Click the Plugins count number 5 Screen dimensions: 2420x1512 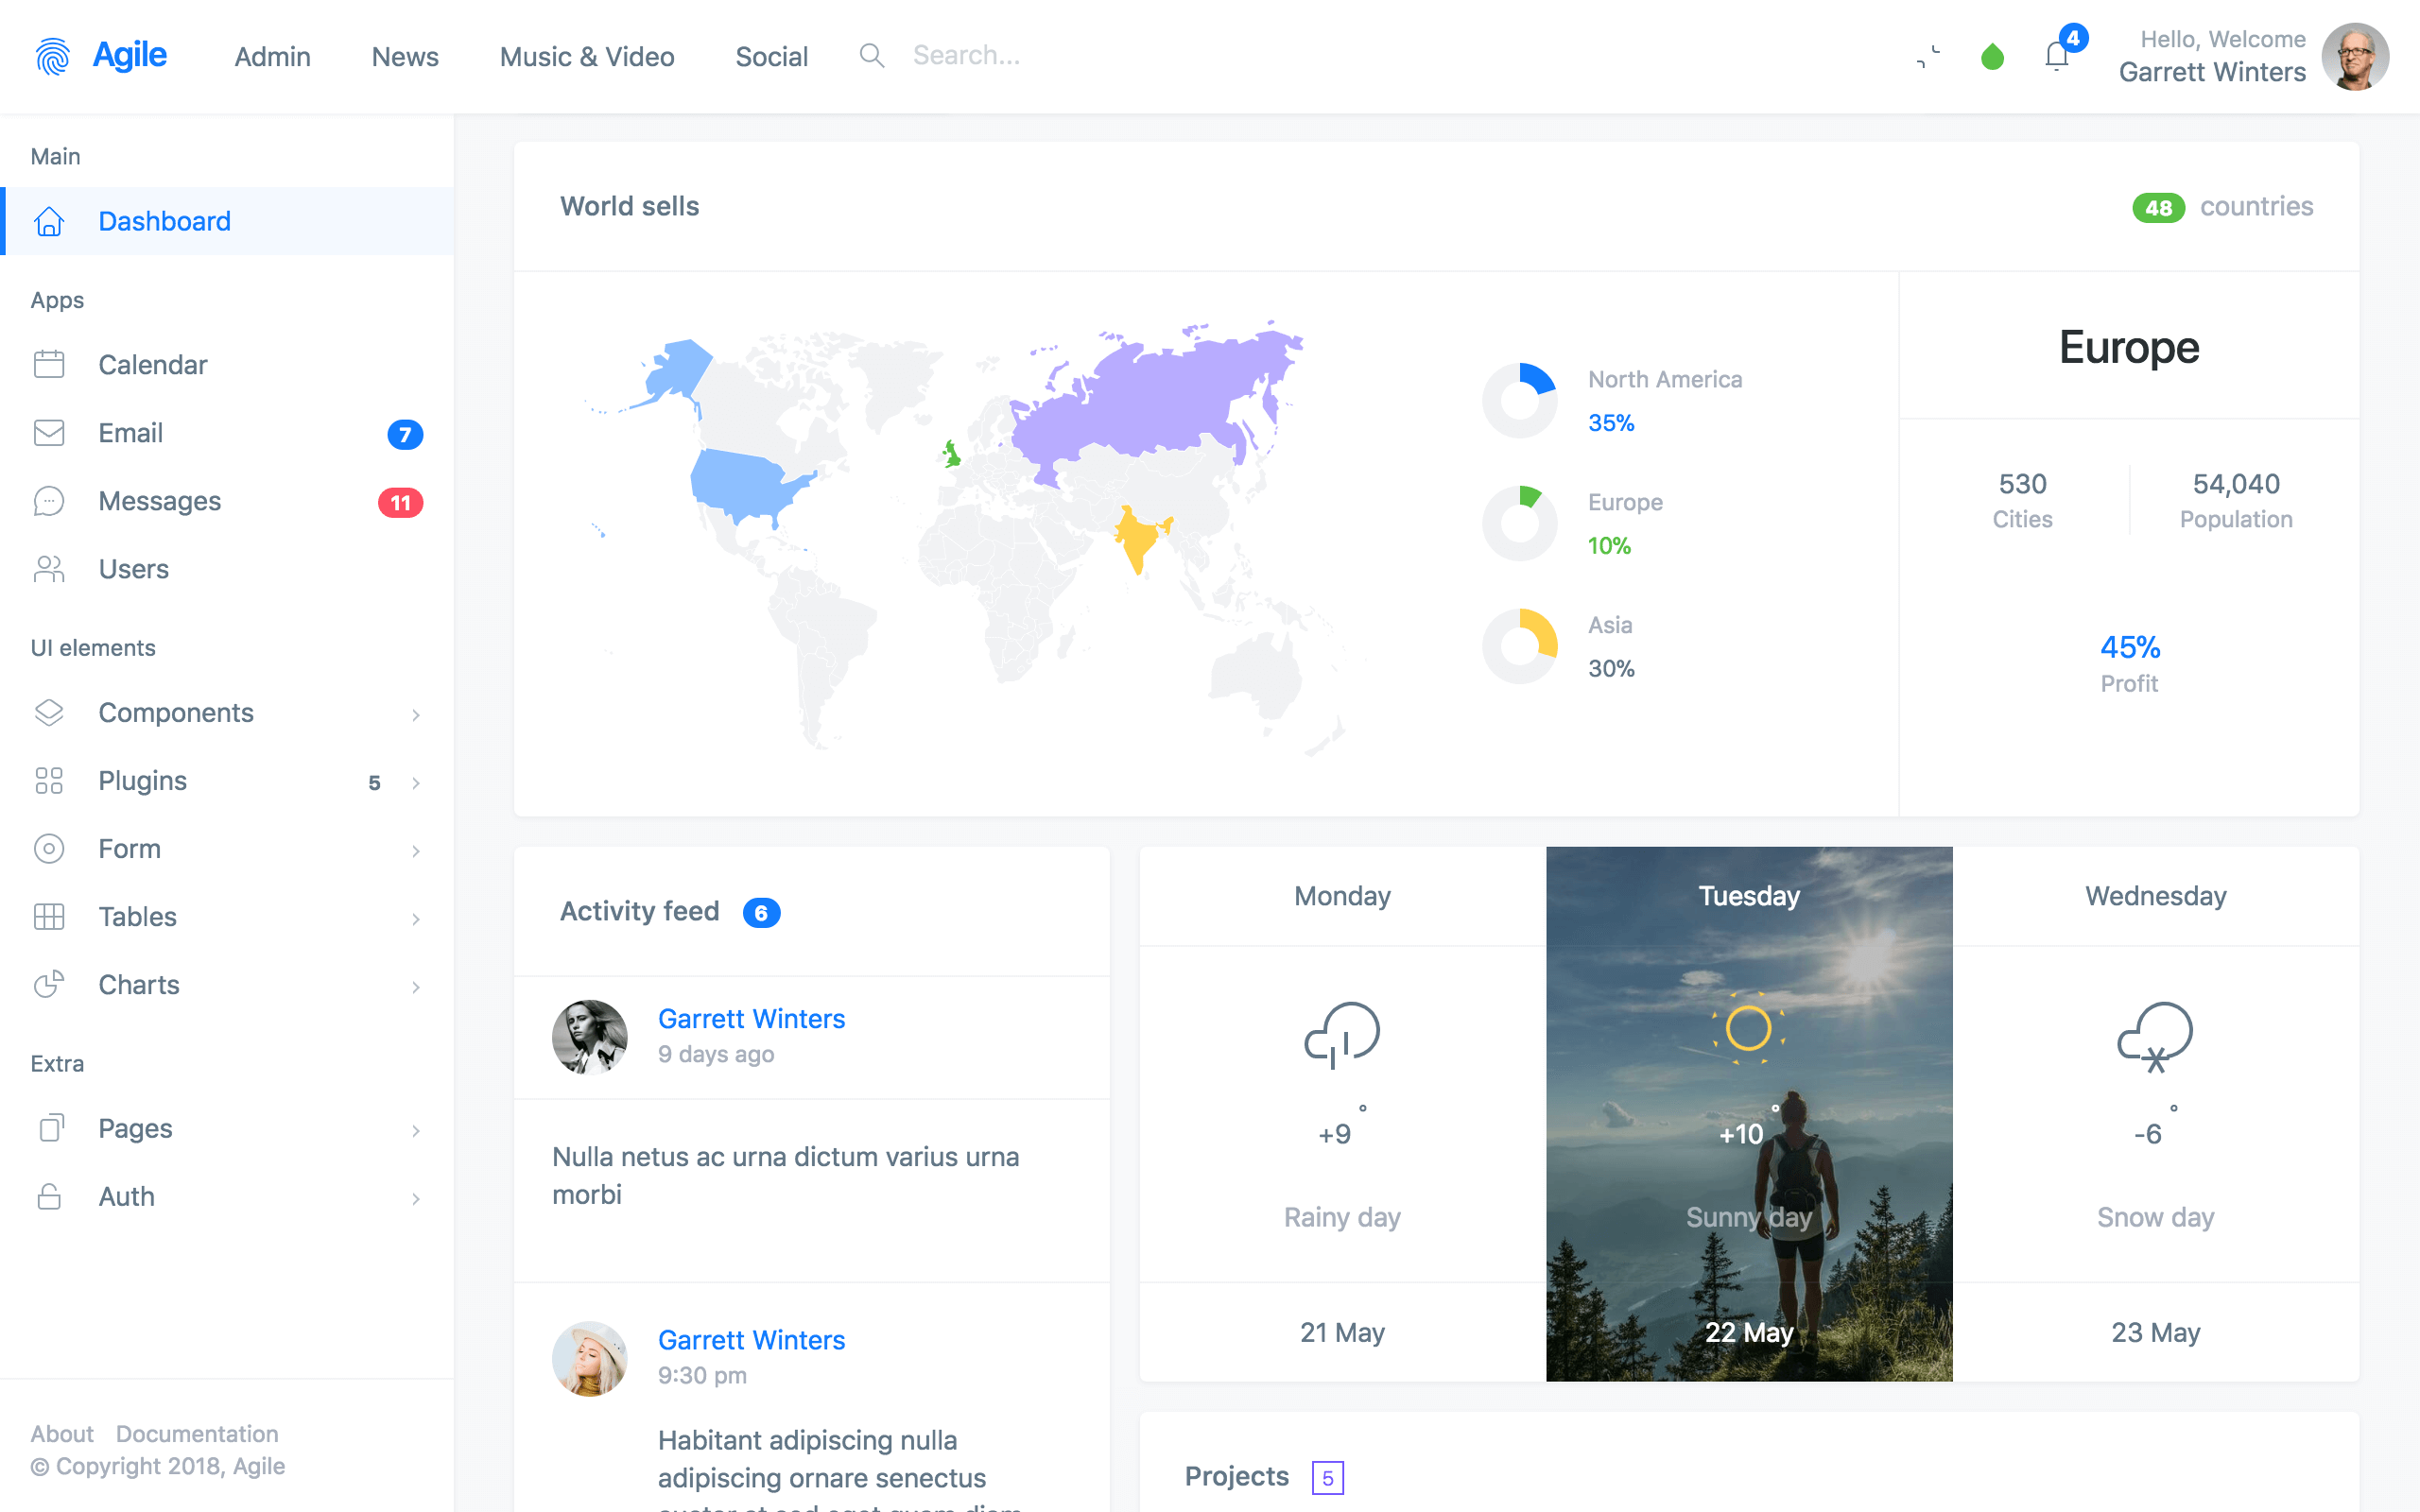coord(374,782)
